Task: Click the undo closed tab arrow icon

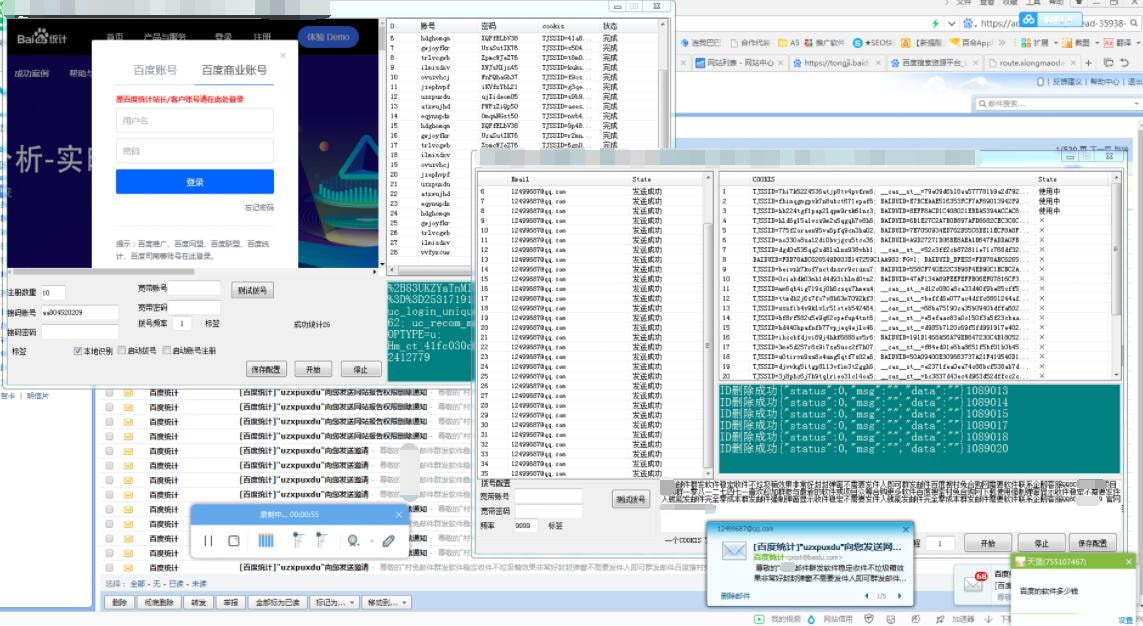Action: (1125, 63)
